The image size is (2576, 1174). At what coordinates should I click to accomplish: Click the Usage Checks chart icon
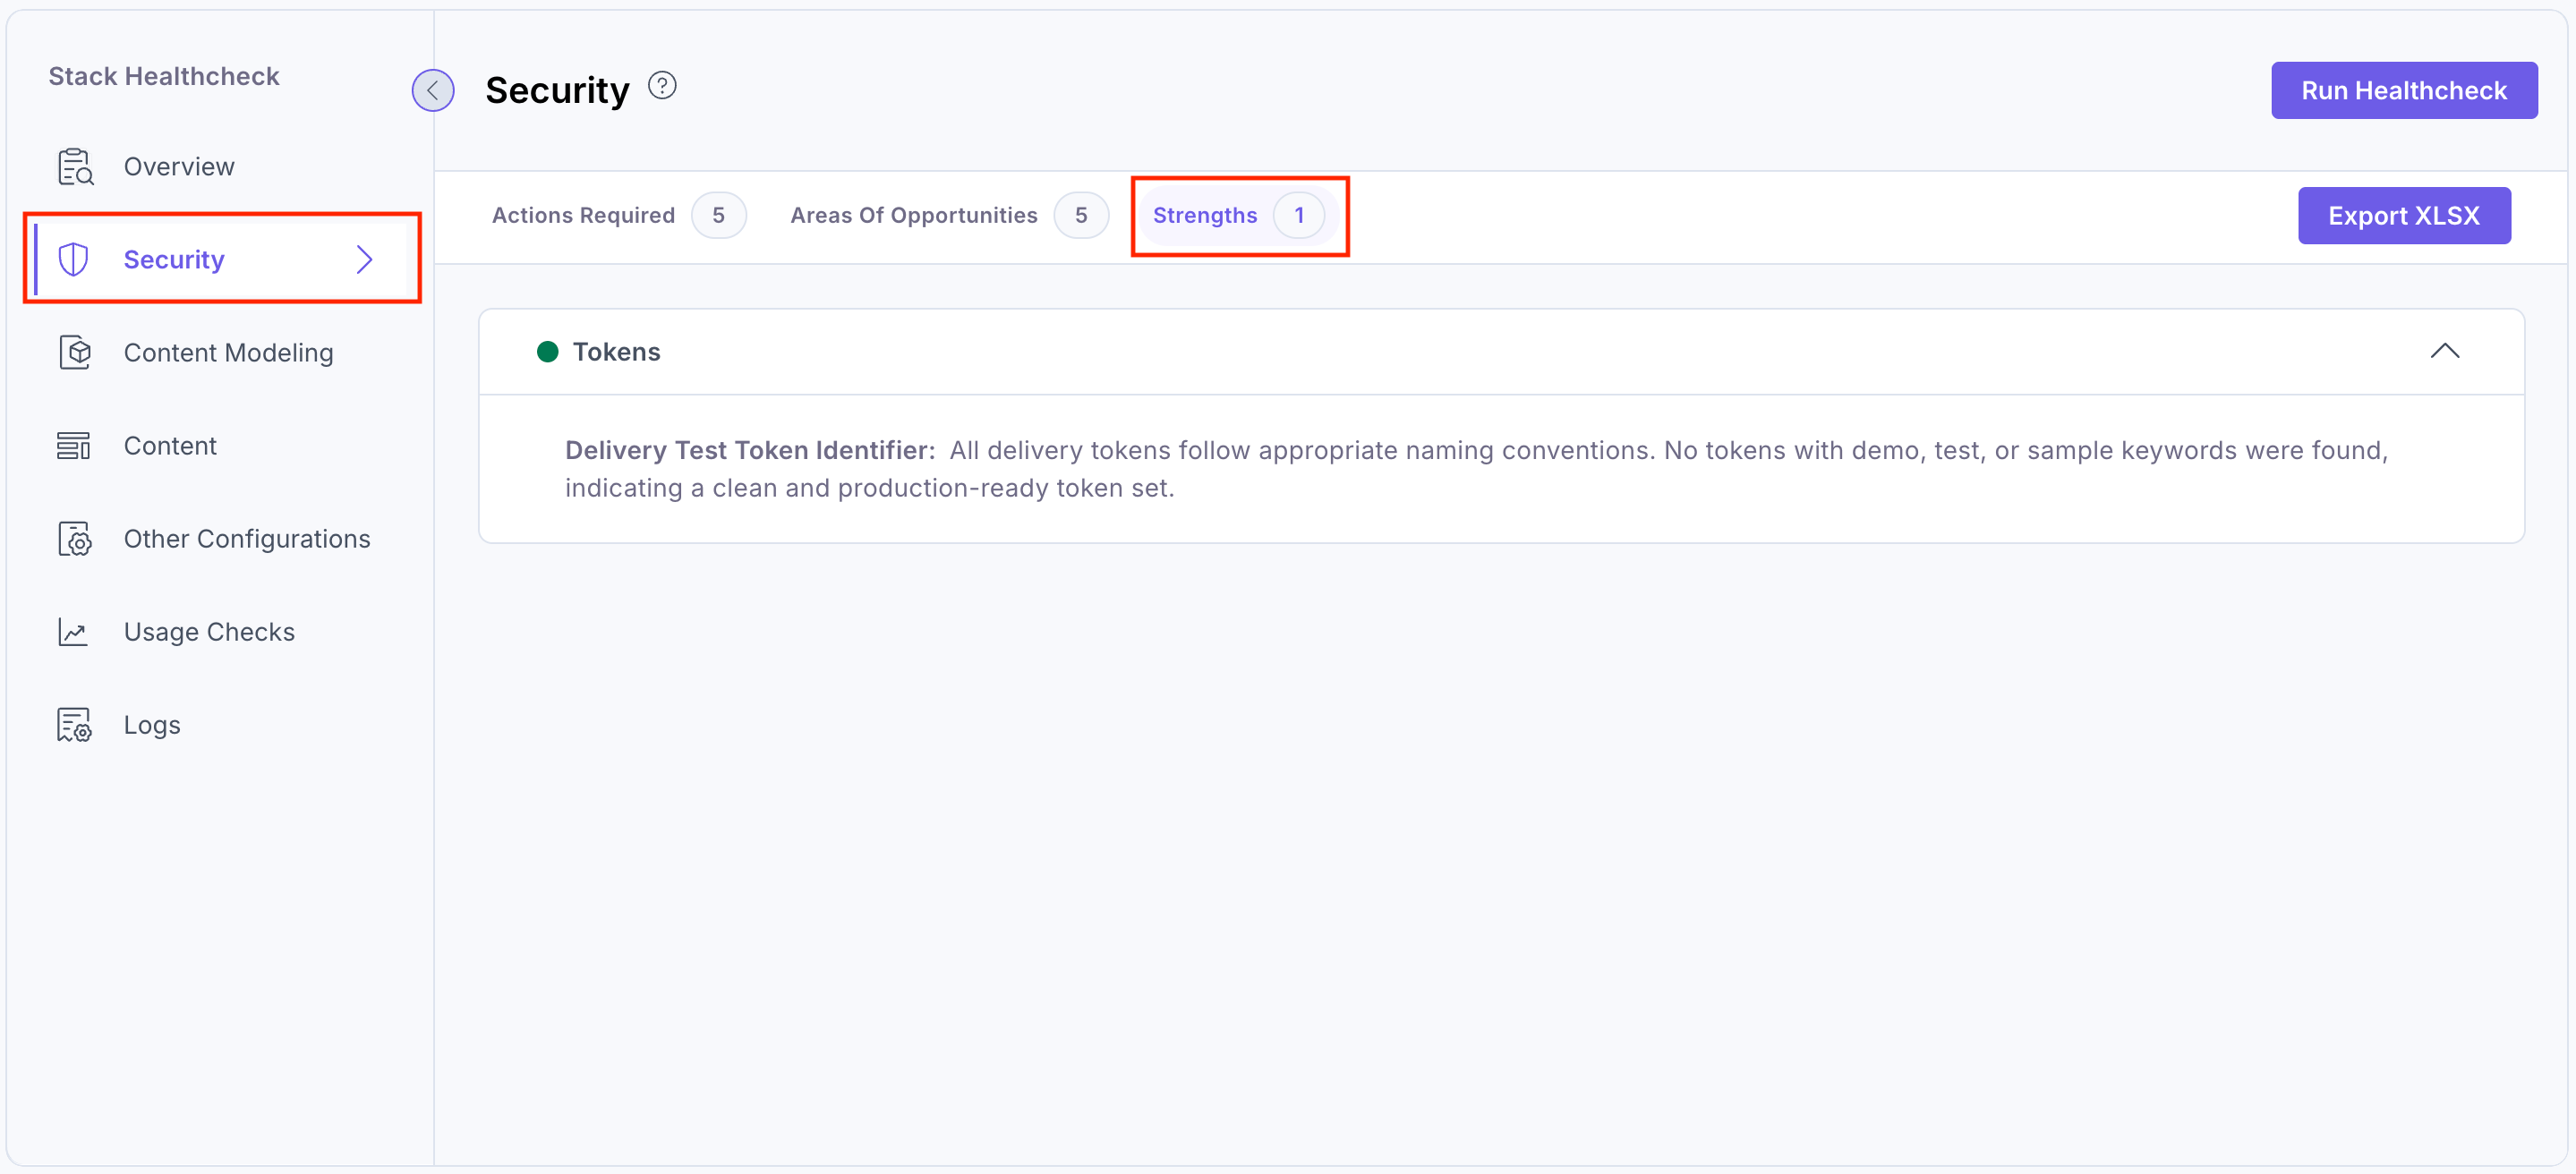(x=74, y=631)
